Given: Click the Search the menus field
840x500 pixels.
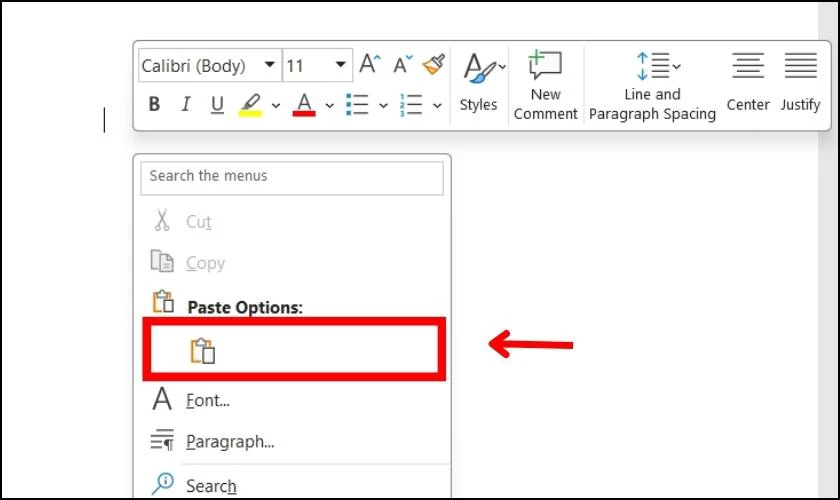Looking at the screenshot, I should tap(292, 178).
